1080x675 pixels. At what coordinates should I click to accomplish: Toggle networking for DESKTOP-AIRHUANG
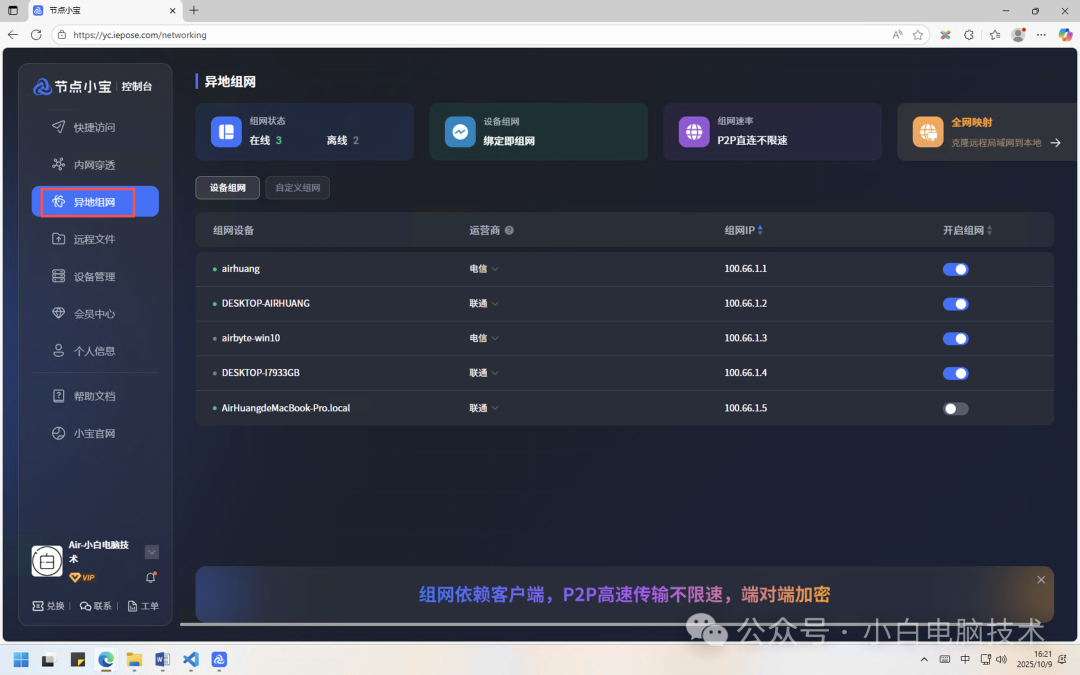[955, 304]
